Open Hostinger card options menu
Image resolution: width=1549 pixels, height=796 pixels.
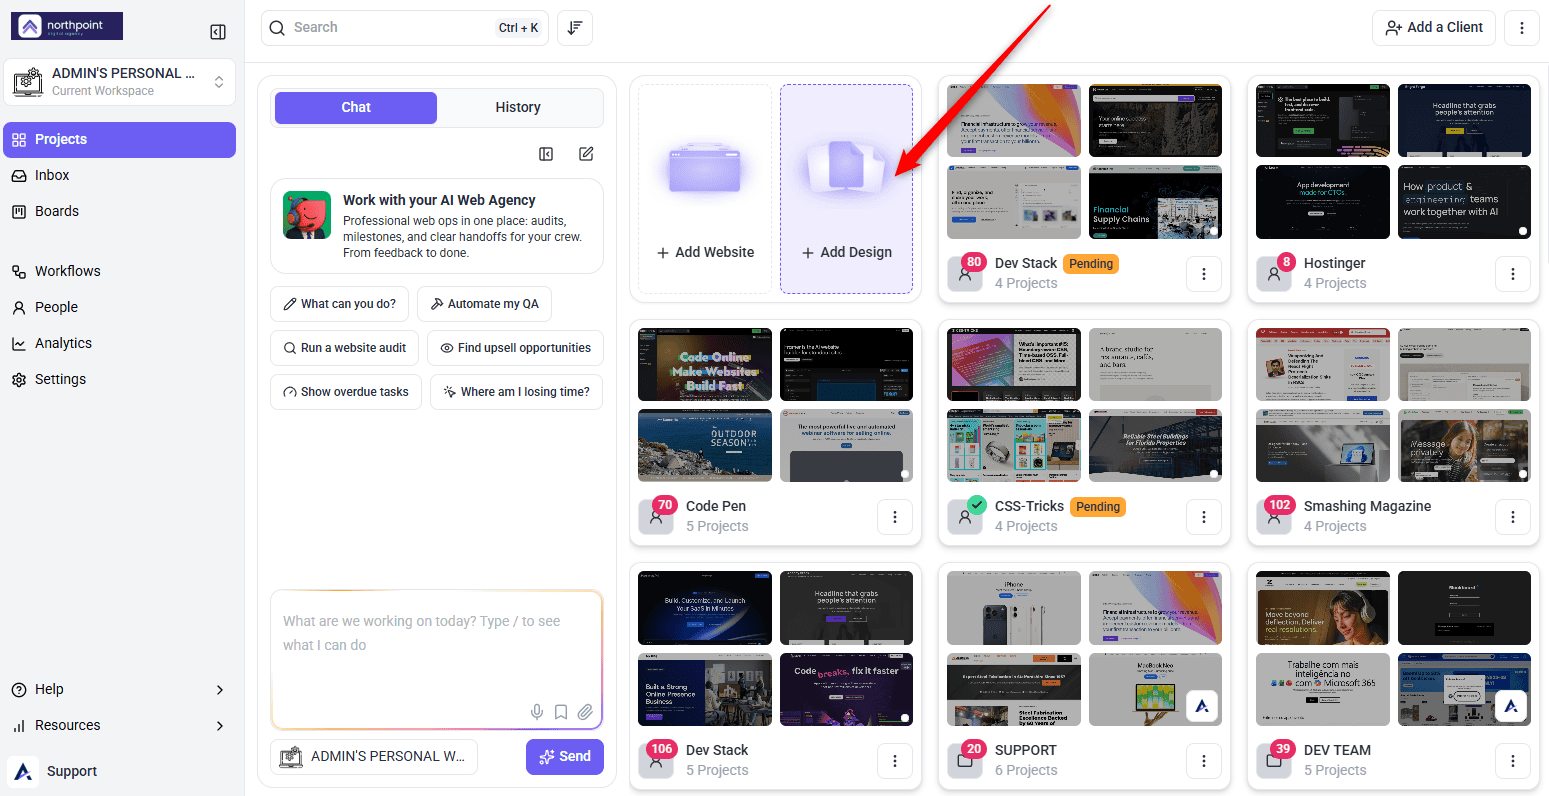pyautogui.click(x=1513, y=274)
